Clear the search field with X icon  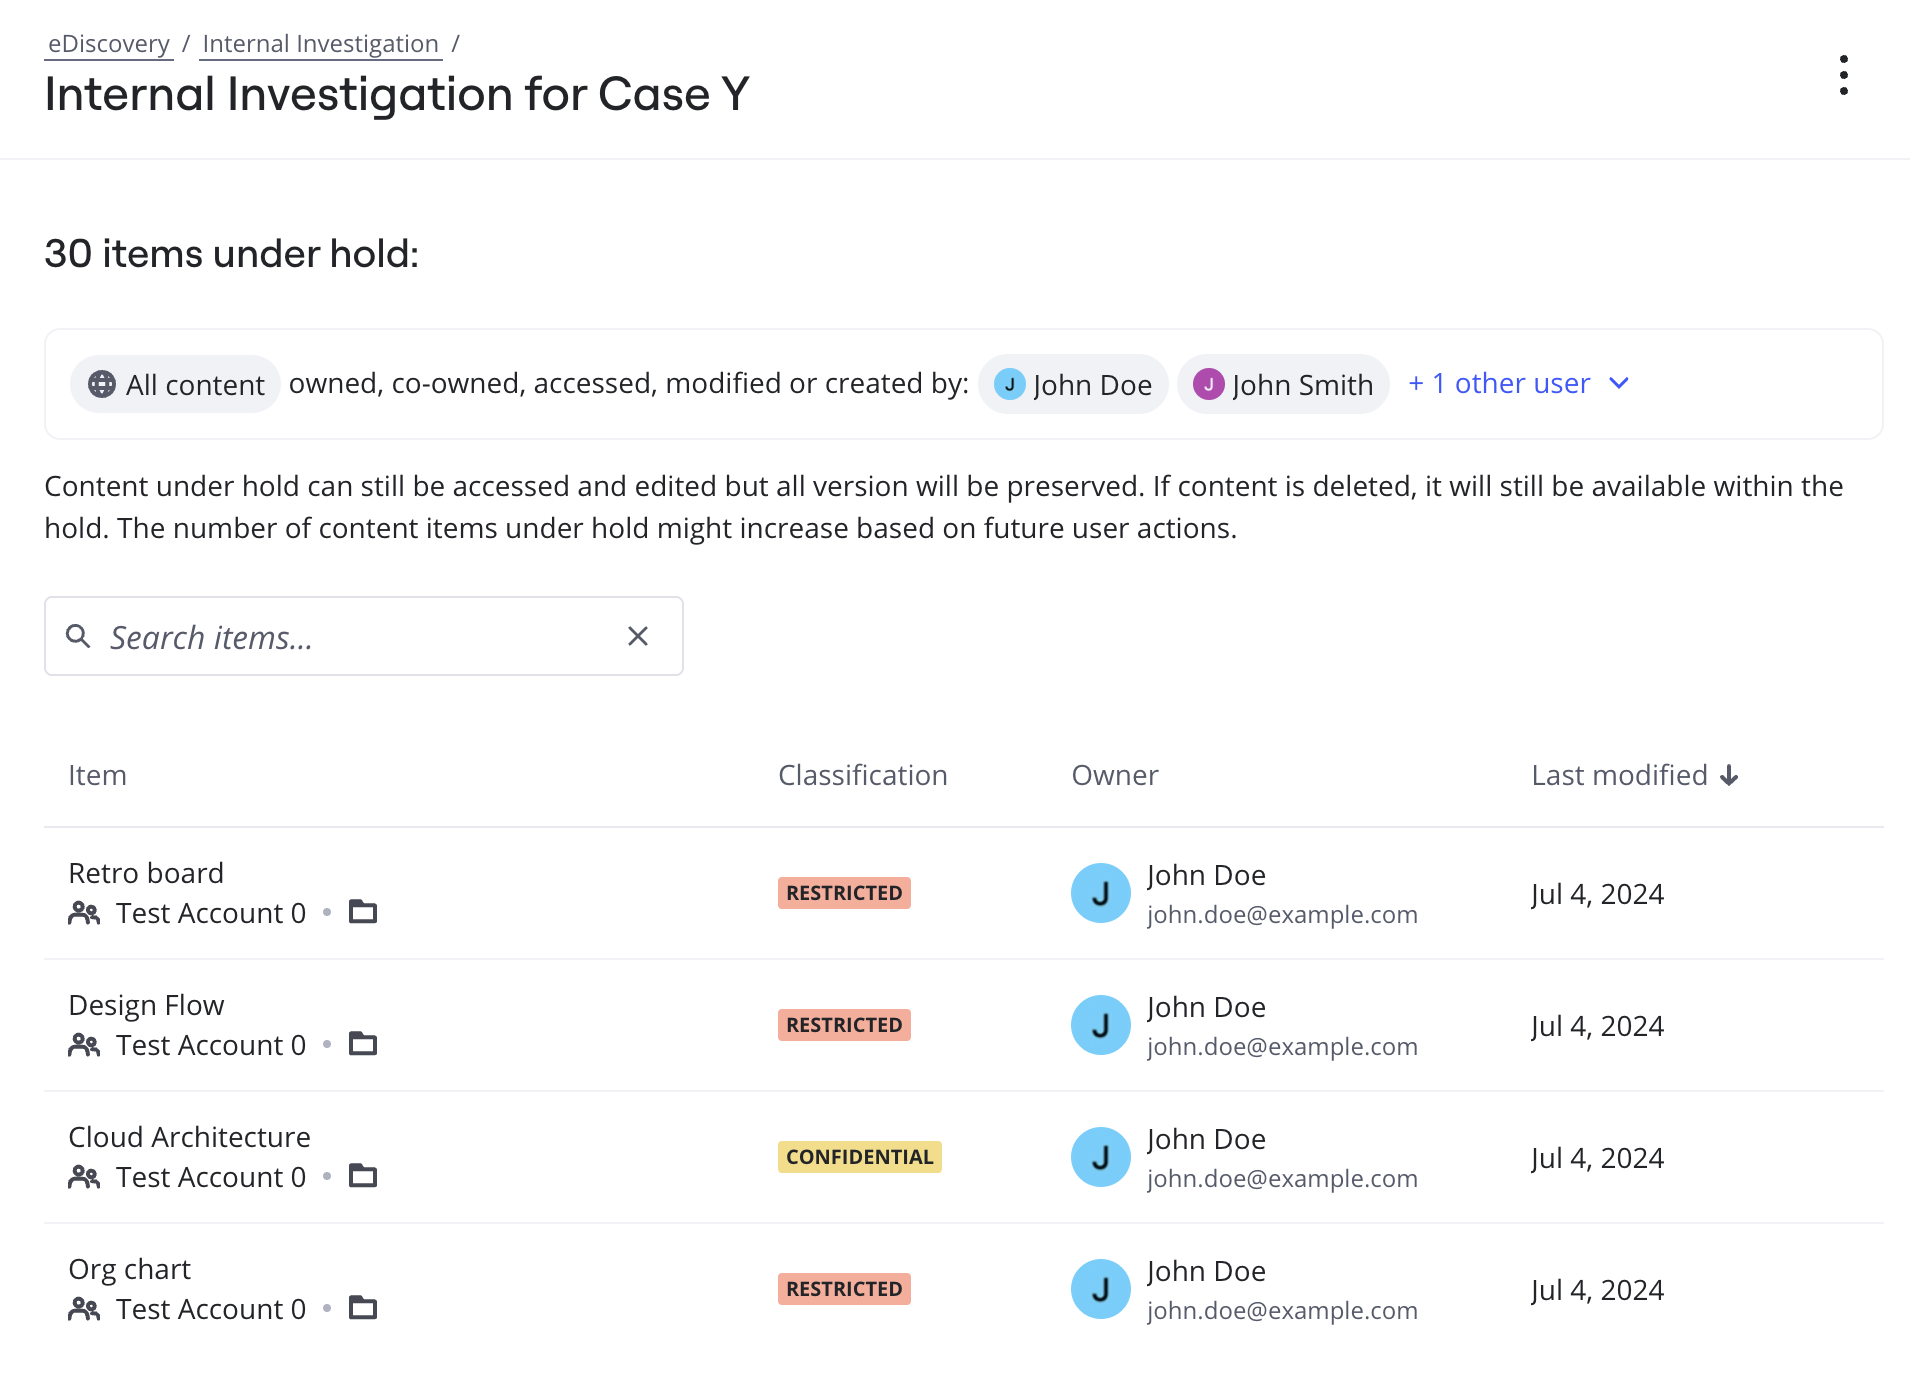(x=638, y=636)
